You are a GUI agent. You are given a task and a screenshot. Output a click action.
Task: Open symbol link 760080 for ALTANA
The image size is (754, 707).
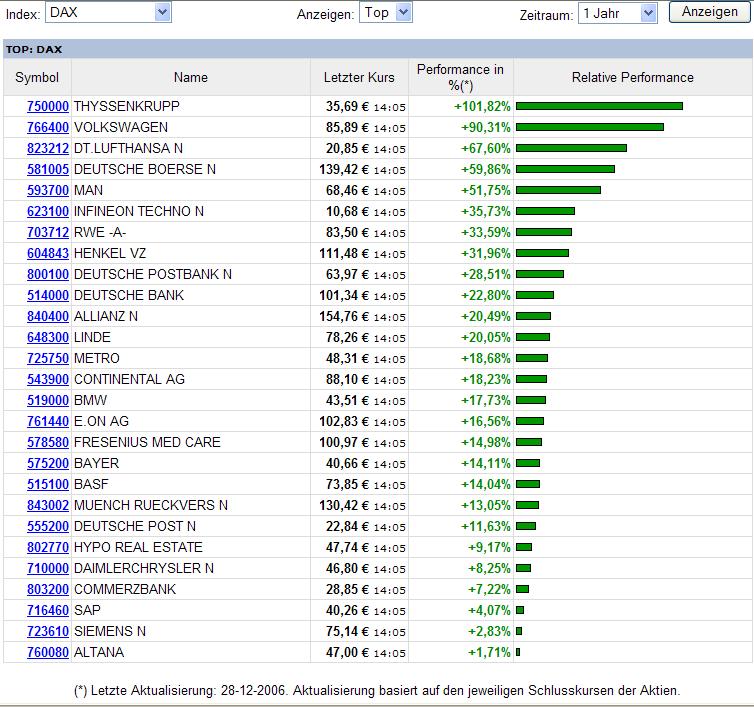tap(48, 652)
